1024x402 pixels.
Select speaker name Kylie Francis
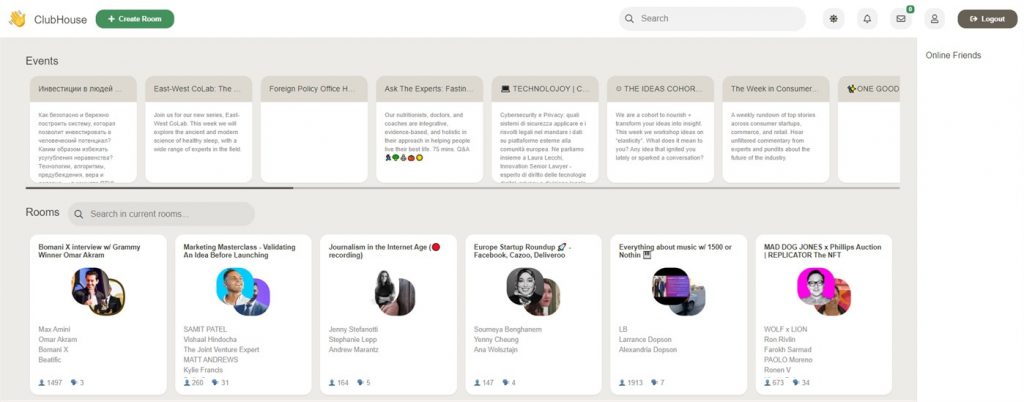[205, 370]
